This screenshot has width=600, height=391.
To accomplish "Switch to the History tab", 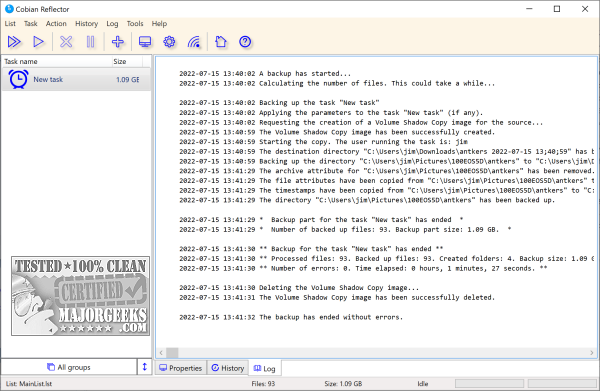I will click(x=228, y=368).
